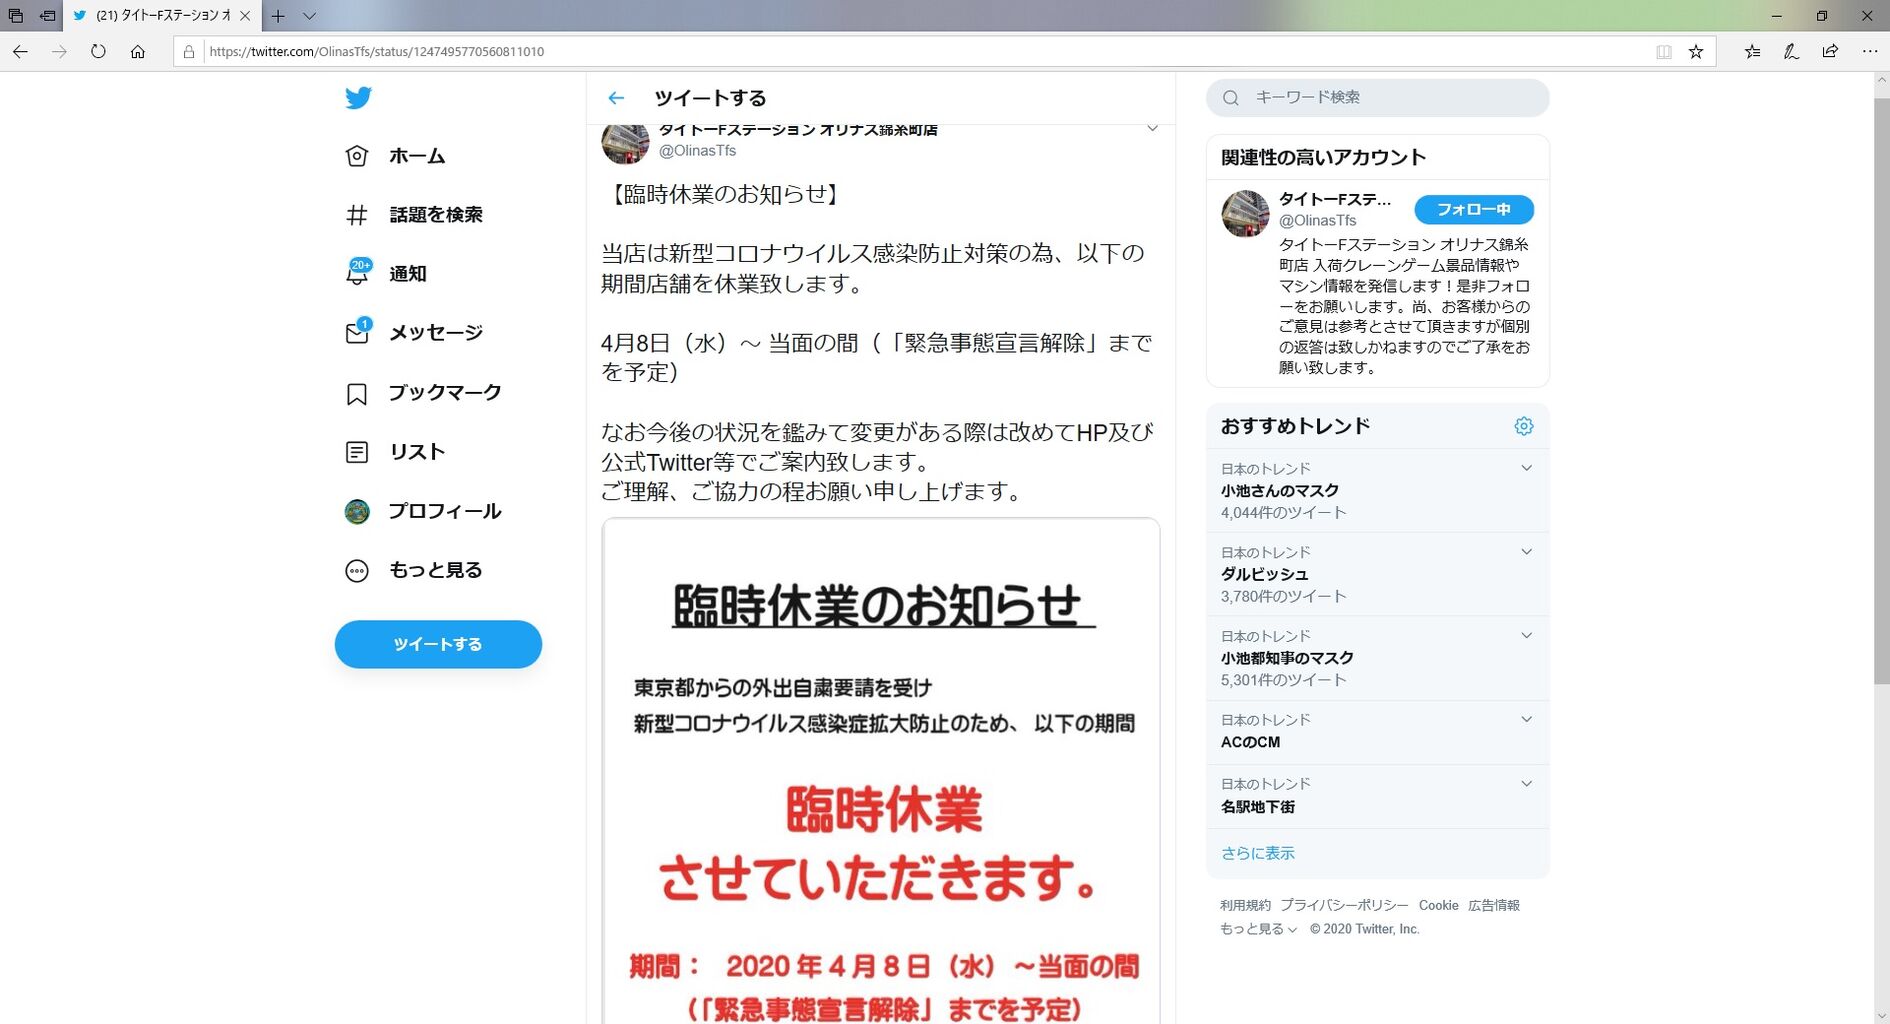Screen dimensions: 1890x1024
Task: Expand options for 小池都知事のマスク trend
Action: click(1527, 635)
